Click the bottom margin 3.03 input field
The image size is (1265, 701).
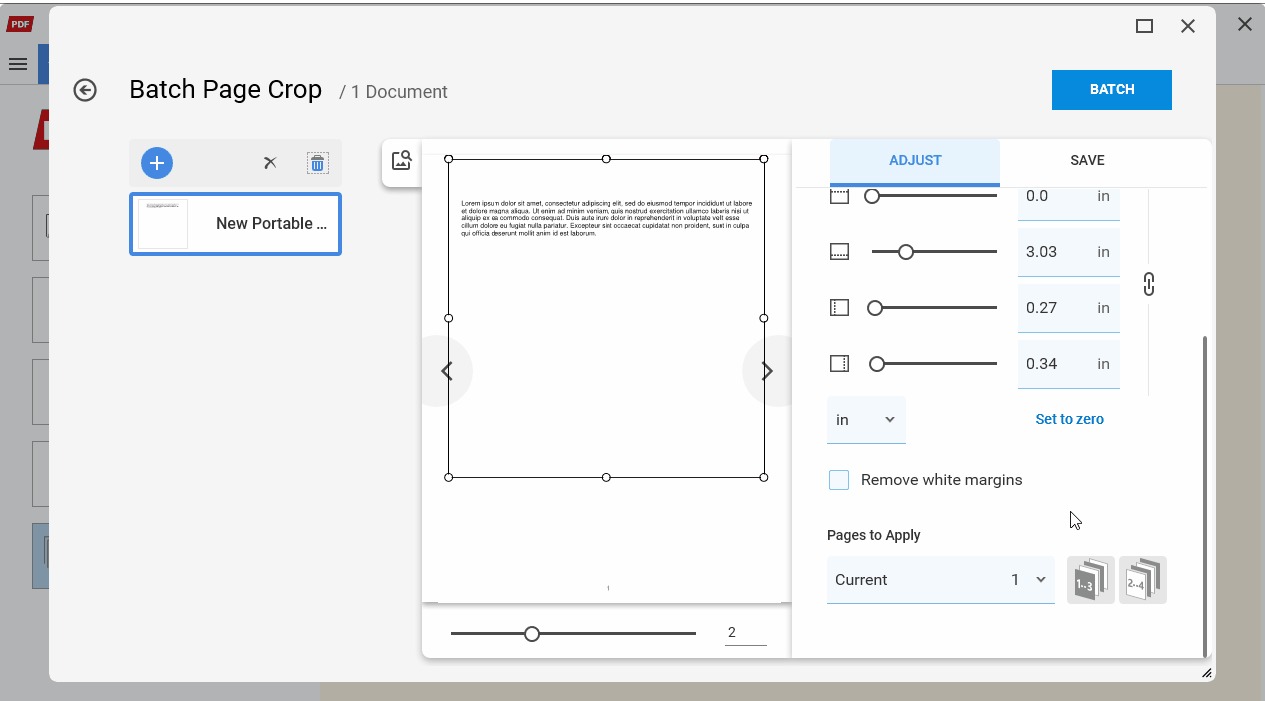tap(1068, 252)
